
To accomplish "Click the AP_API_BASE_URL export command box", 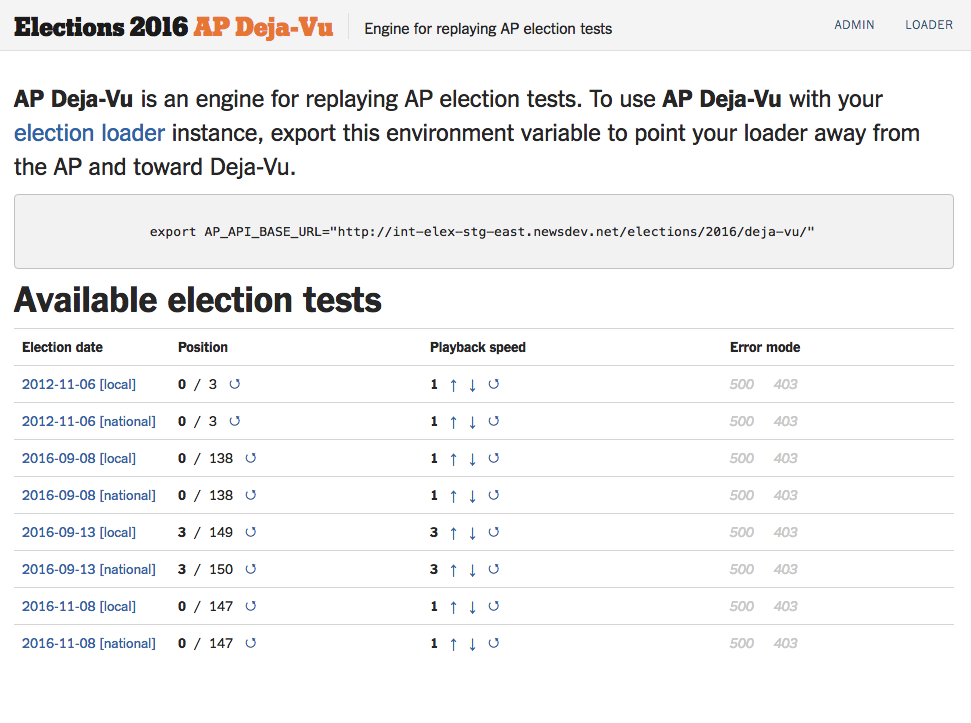I will tap(483, 232).
